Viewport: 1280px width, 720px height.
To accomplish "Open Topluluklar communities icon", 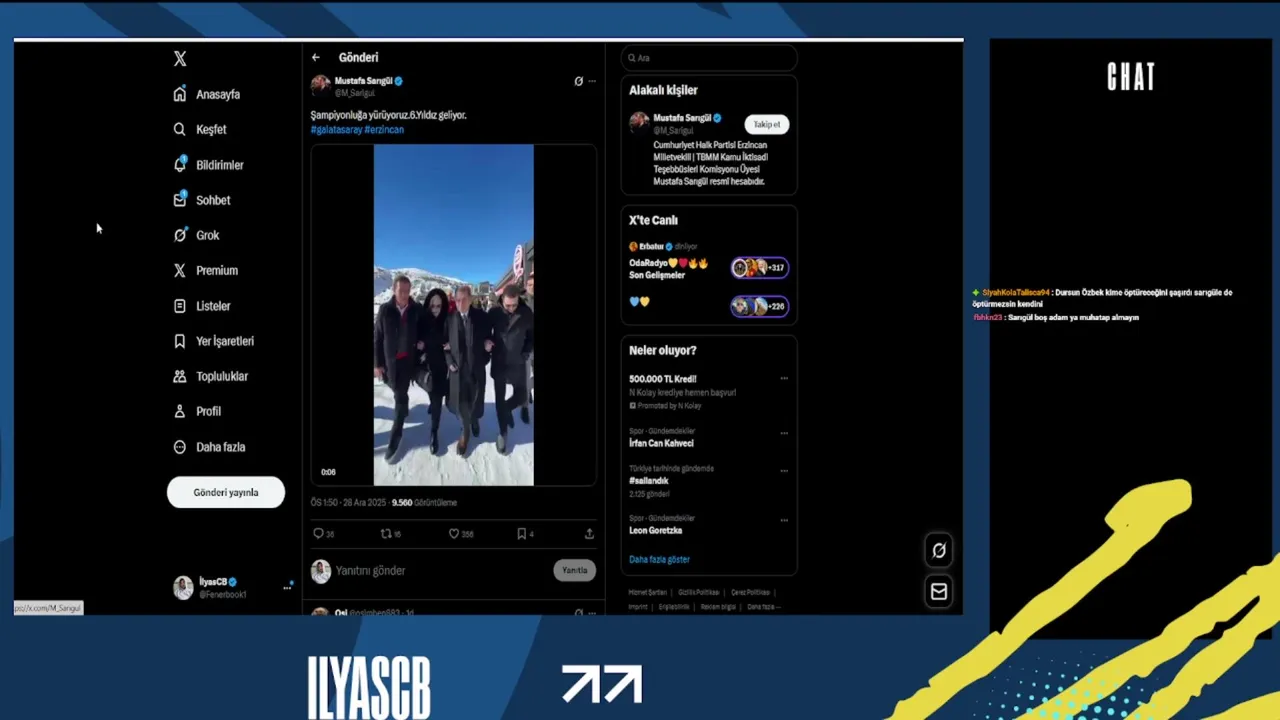I will pyautogui.click(x=180, y=376).
